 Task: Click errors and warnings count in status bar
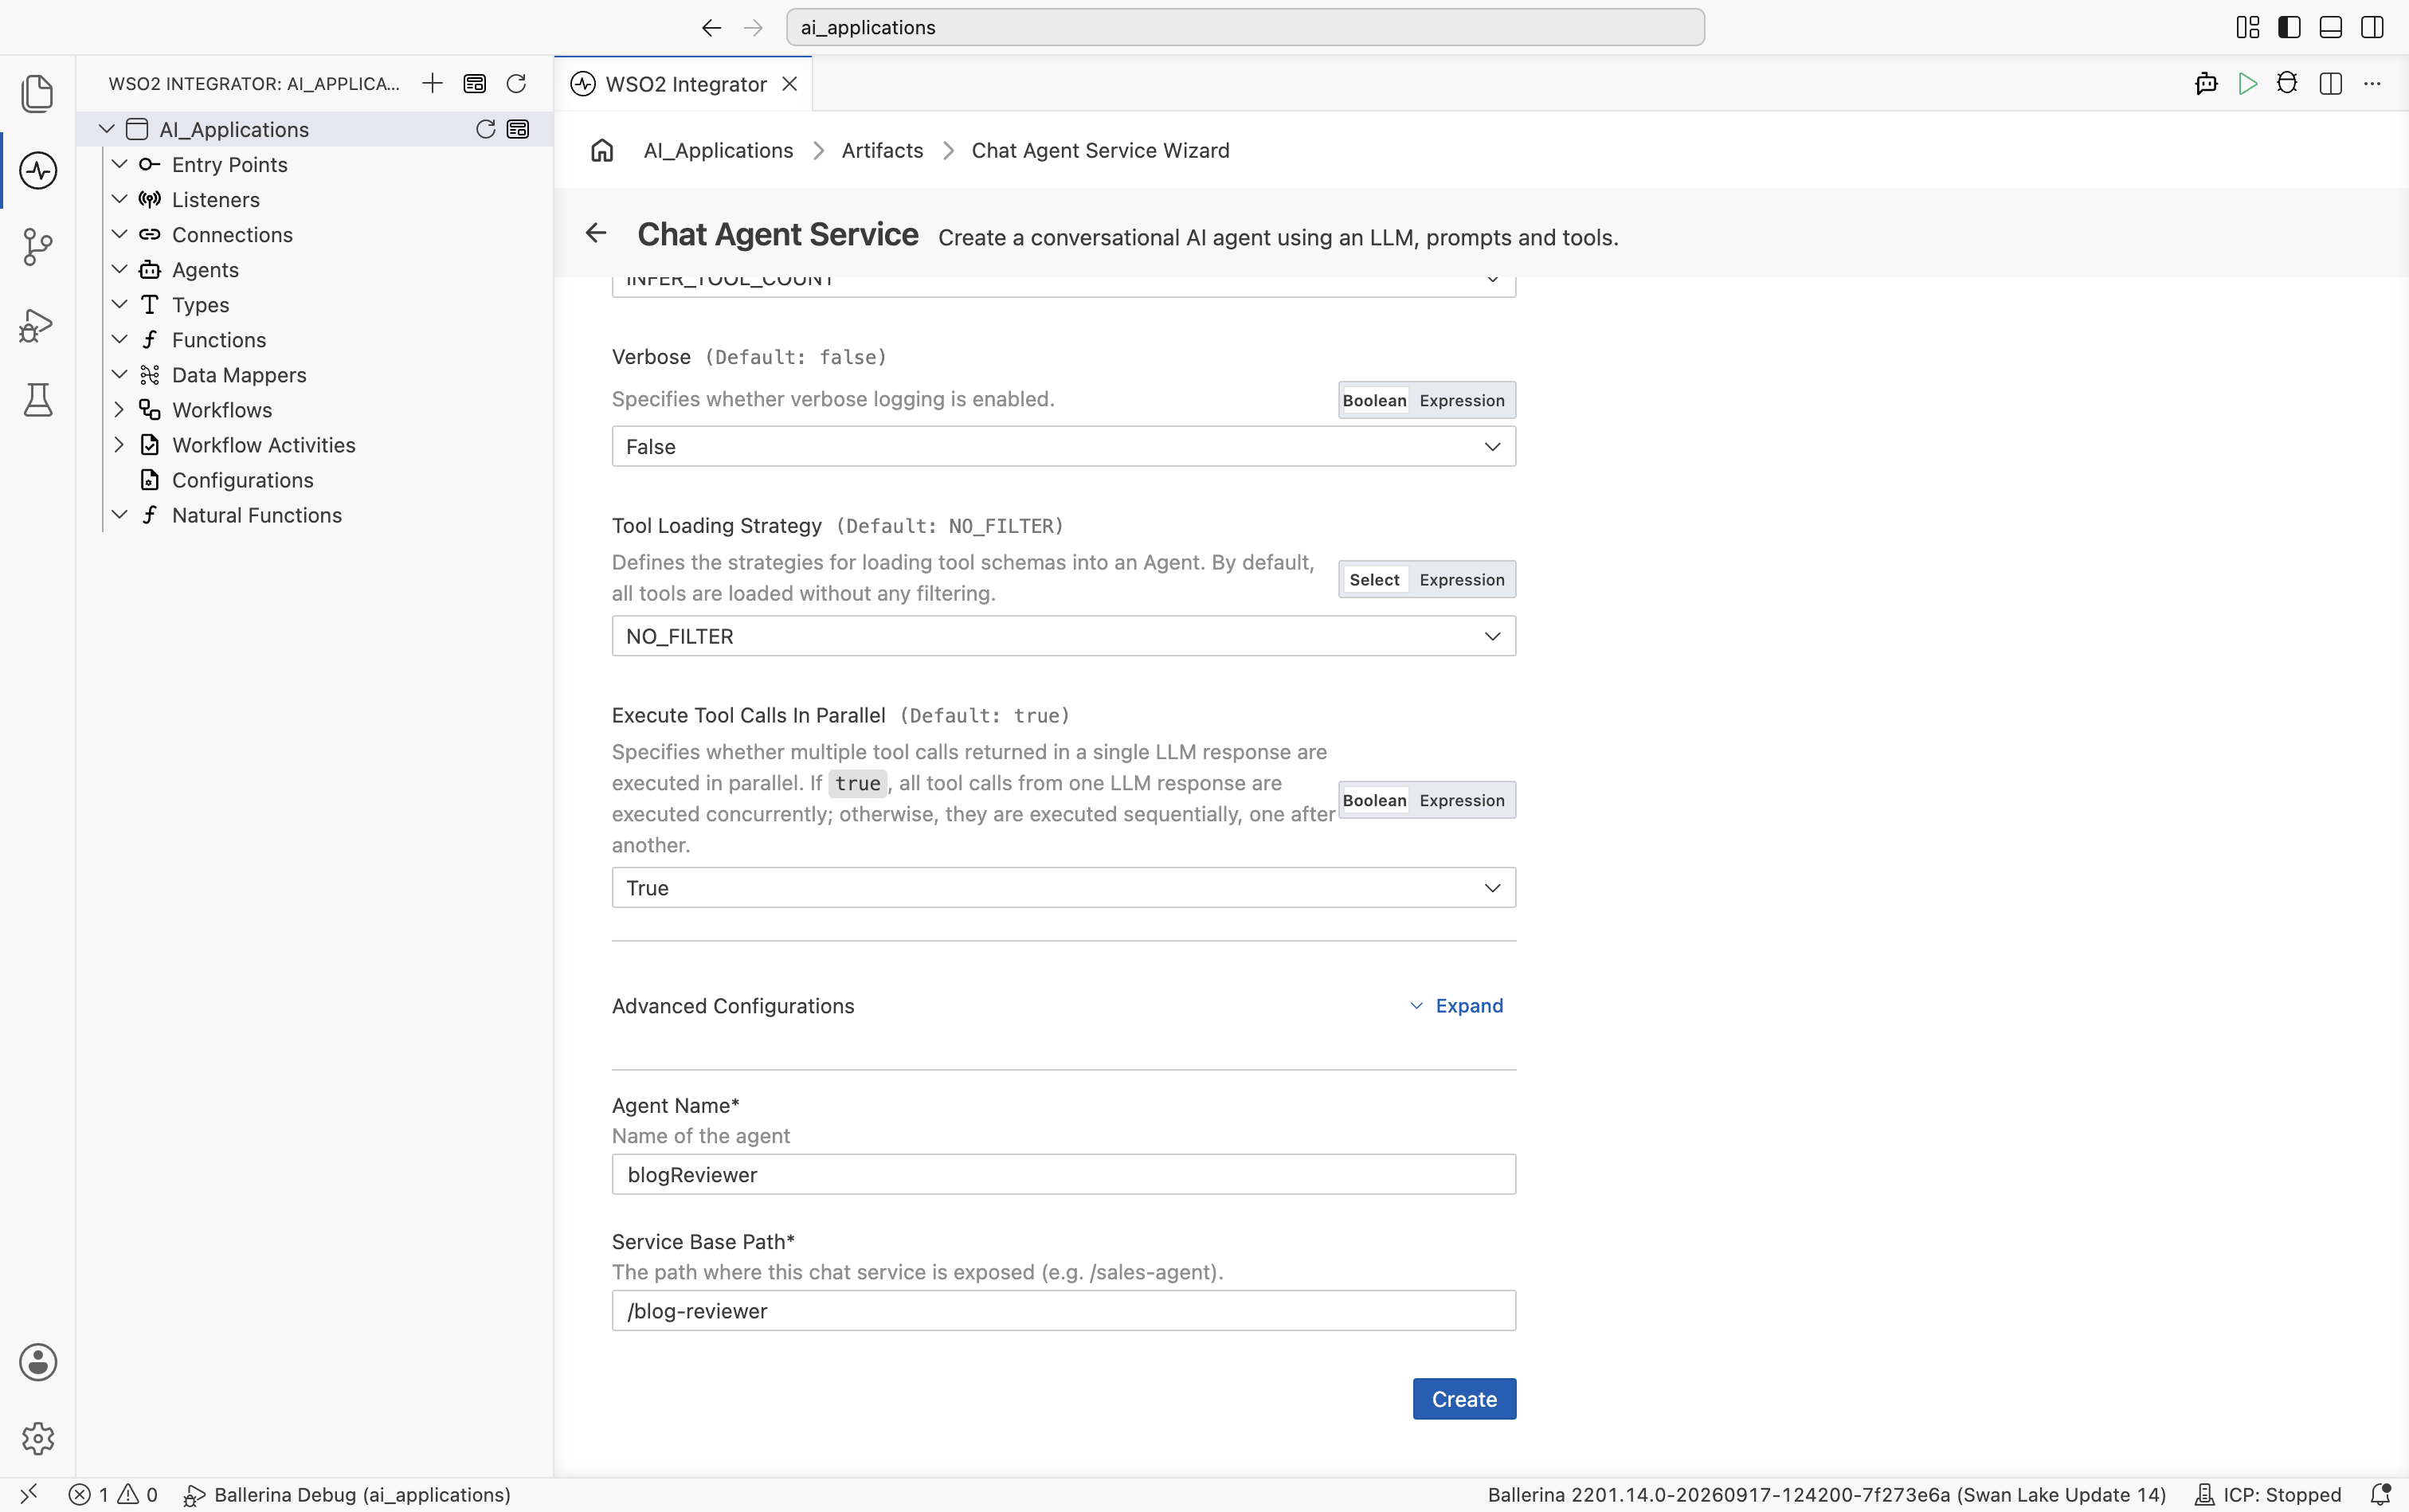tap(113, 1495)
